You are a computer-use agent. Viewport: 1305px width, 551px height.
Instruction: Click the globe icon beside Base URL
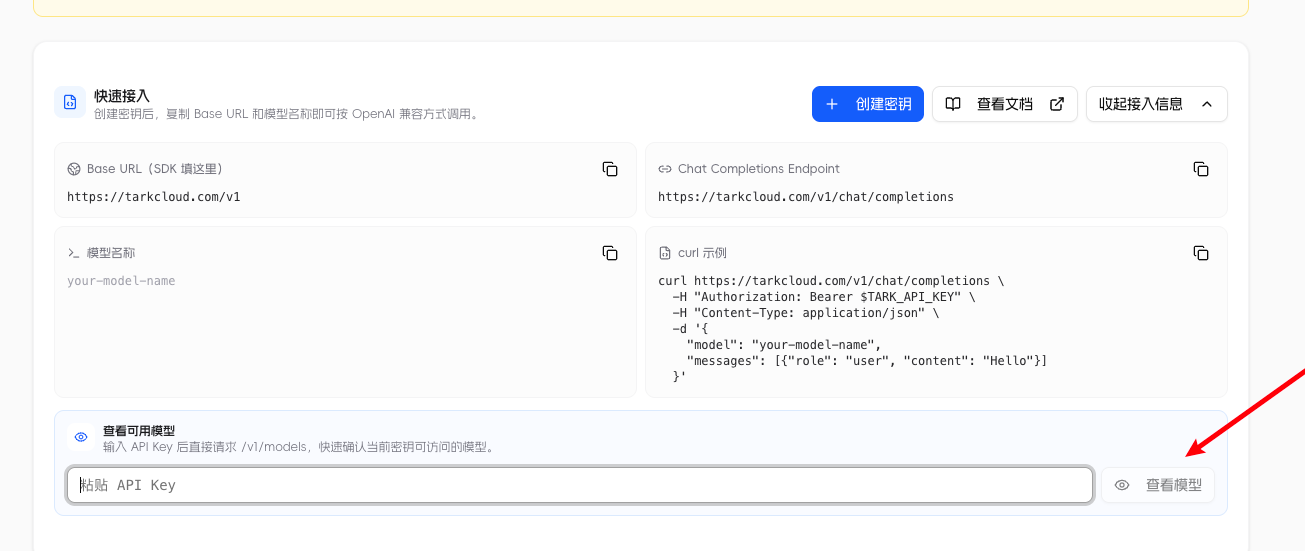(74, 169)
